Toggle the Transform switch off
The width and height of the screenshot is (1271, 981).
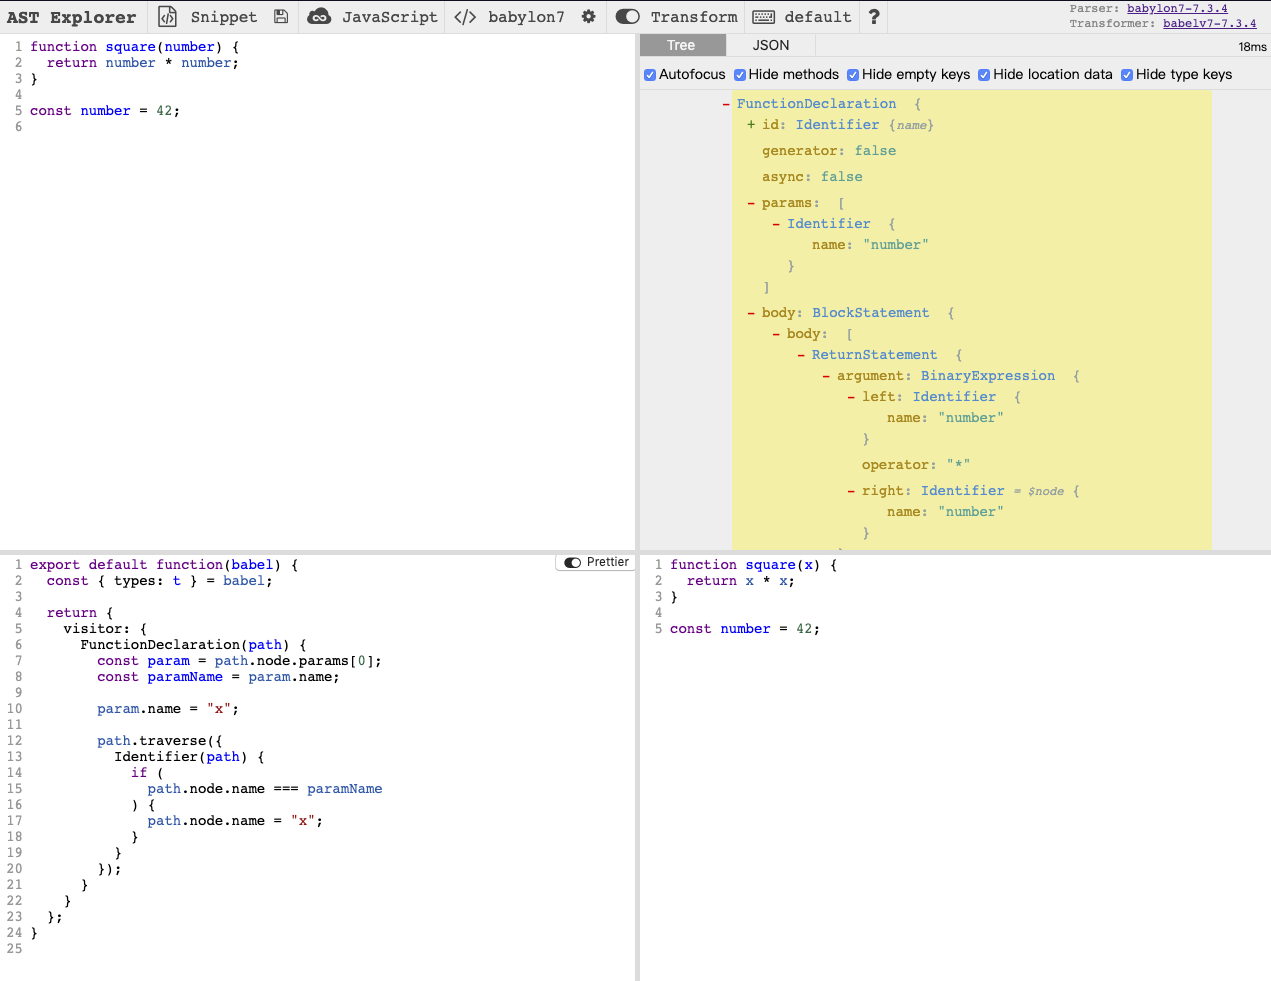[x=627, y=17]
